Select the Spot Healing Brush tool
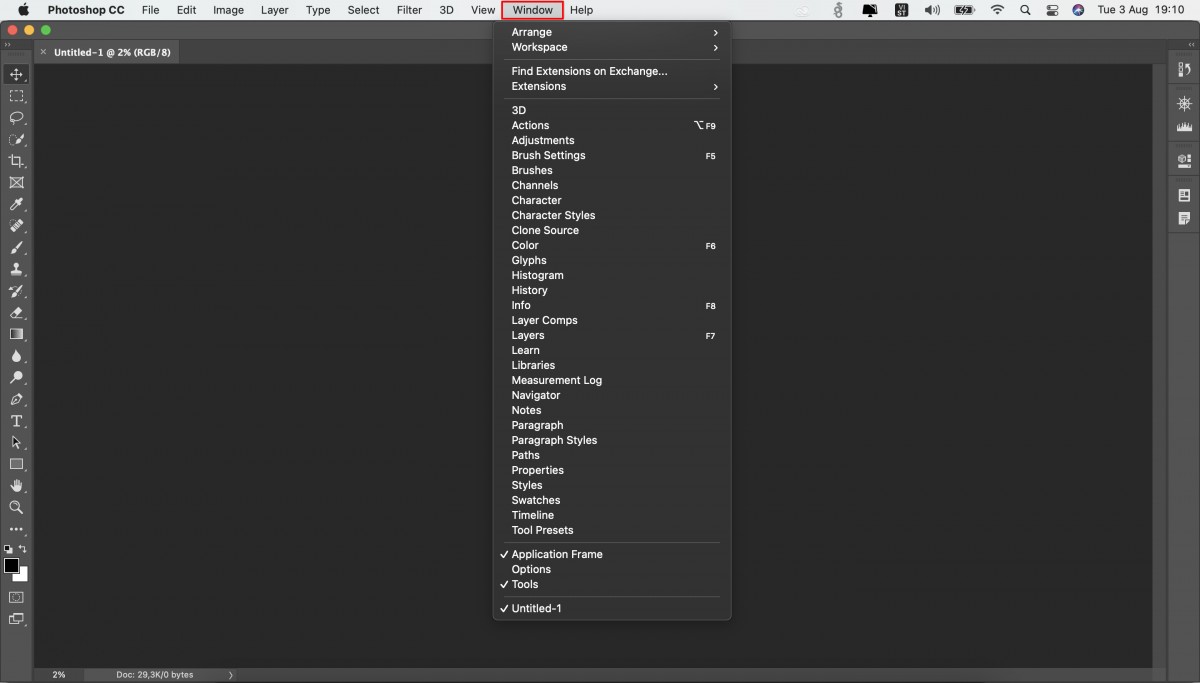 16,226
